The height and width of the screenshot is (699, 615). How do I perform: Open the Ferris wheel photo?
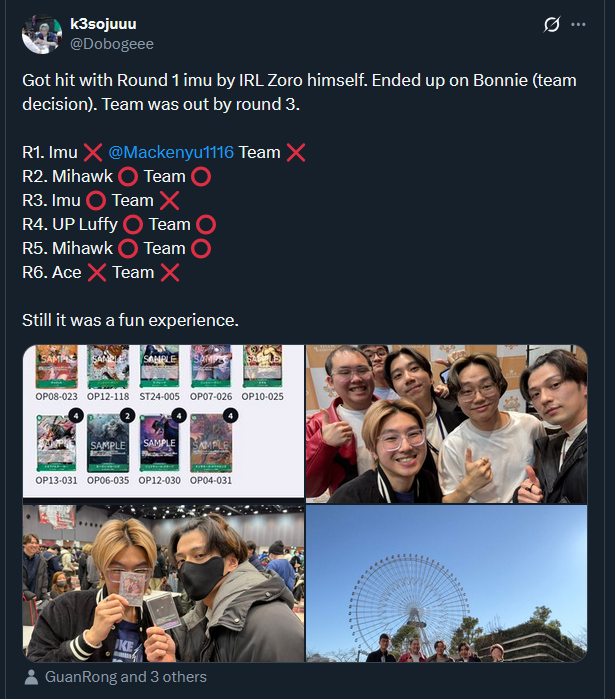pos(447,583)
